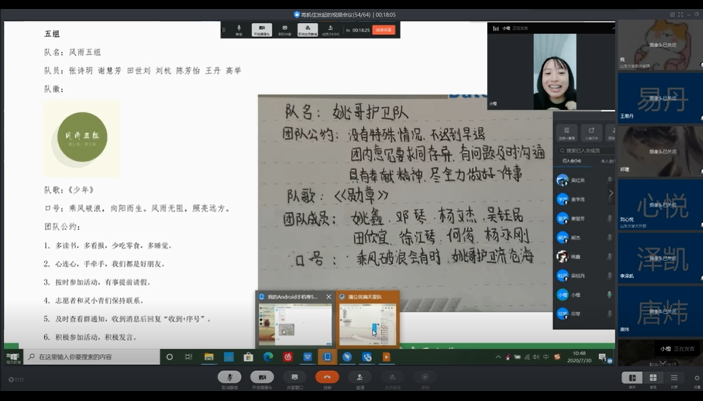Screen dimensions: 703x401
Task: Open File Explorer from the taskbar
Action: pos(209,356)
